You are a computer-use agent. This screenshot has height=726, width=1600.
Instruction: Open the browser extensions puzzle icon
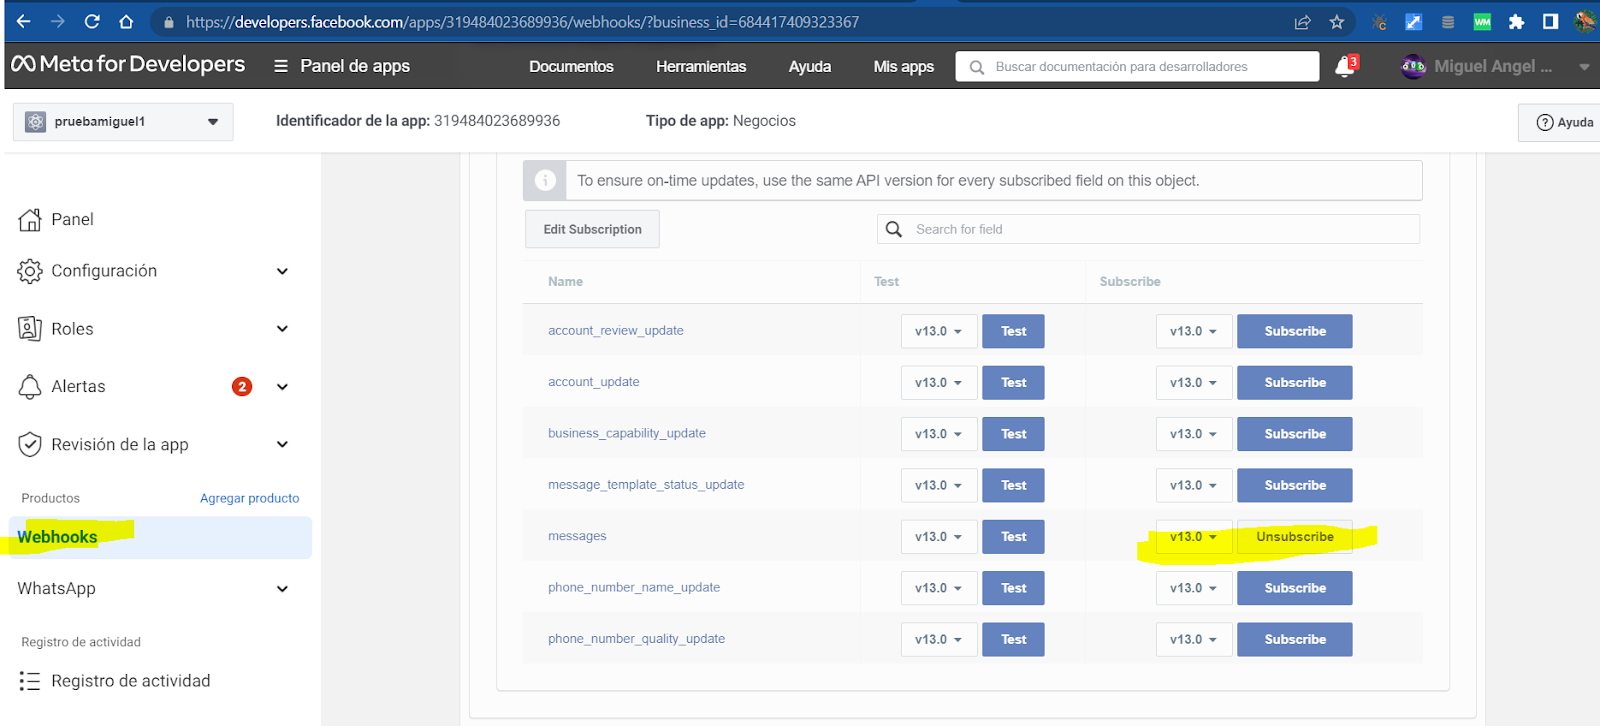pos(1516,22)
